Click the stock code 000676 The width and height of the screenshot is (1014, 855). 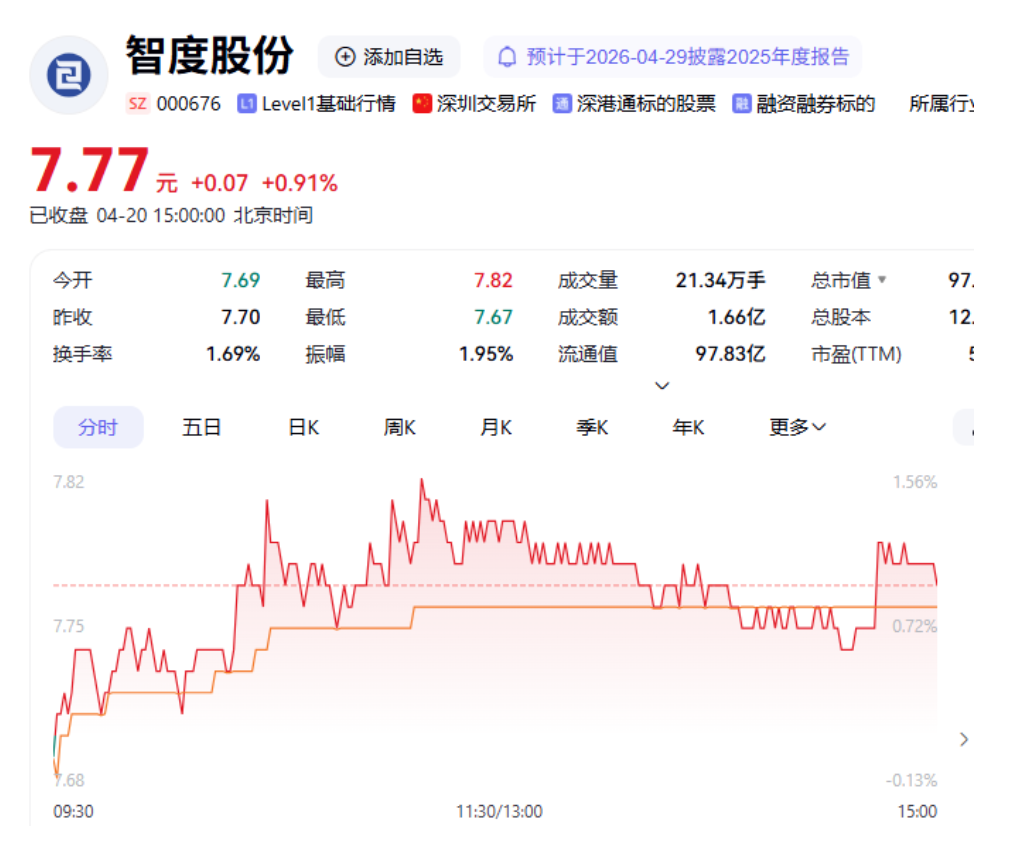[188, 103]
